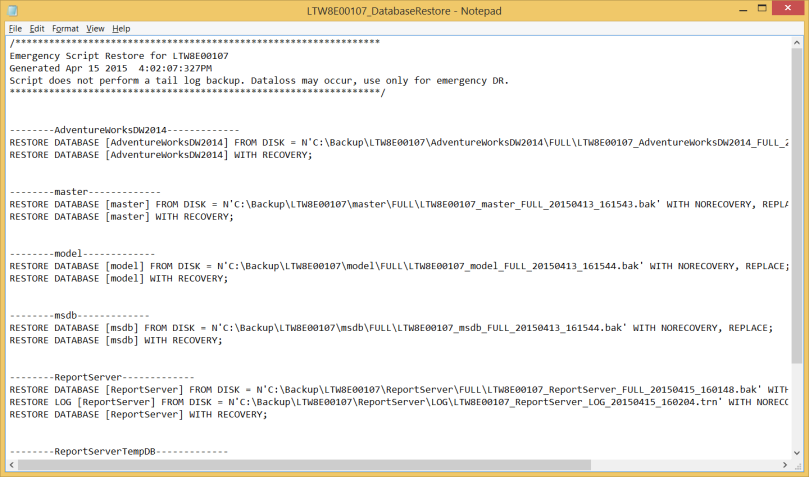Maximize the Notepad window
Viewport: 809px width, 477px height.
tap(762, 9)
